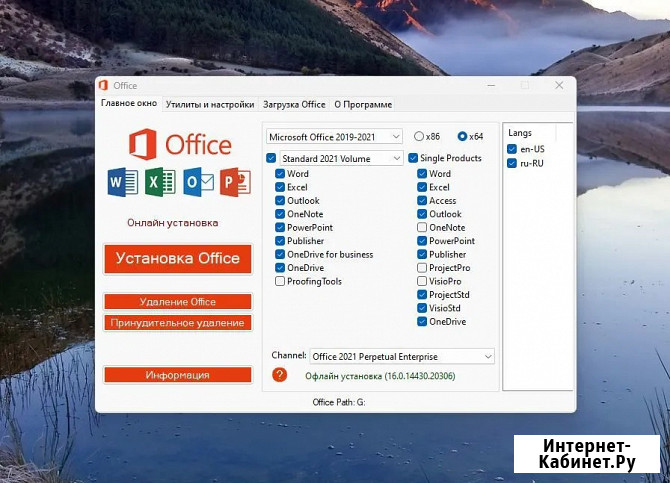Switch to the Утилиты и настройки tab
Viewport: 670px width, 483px height.
click(210, 104)
